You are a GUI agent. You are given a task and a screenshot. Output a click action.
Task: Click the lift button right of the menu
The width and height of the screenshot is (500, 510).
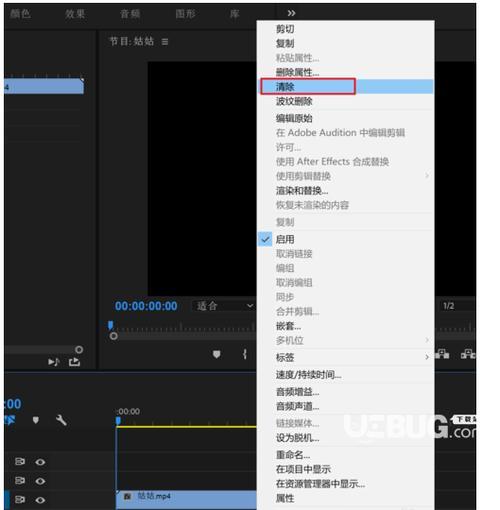pos(442,354)
